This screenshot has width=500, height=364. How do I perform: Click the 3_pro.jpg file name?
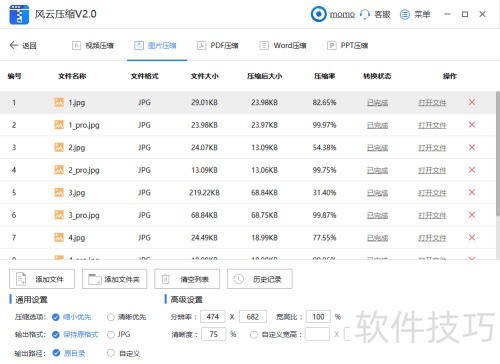[x=84, y=215]
